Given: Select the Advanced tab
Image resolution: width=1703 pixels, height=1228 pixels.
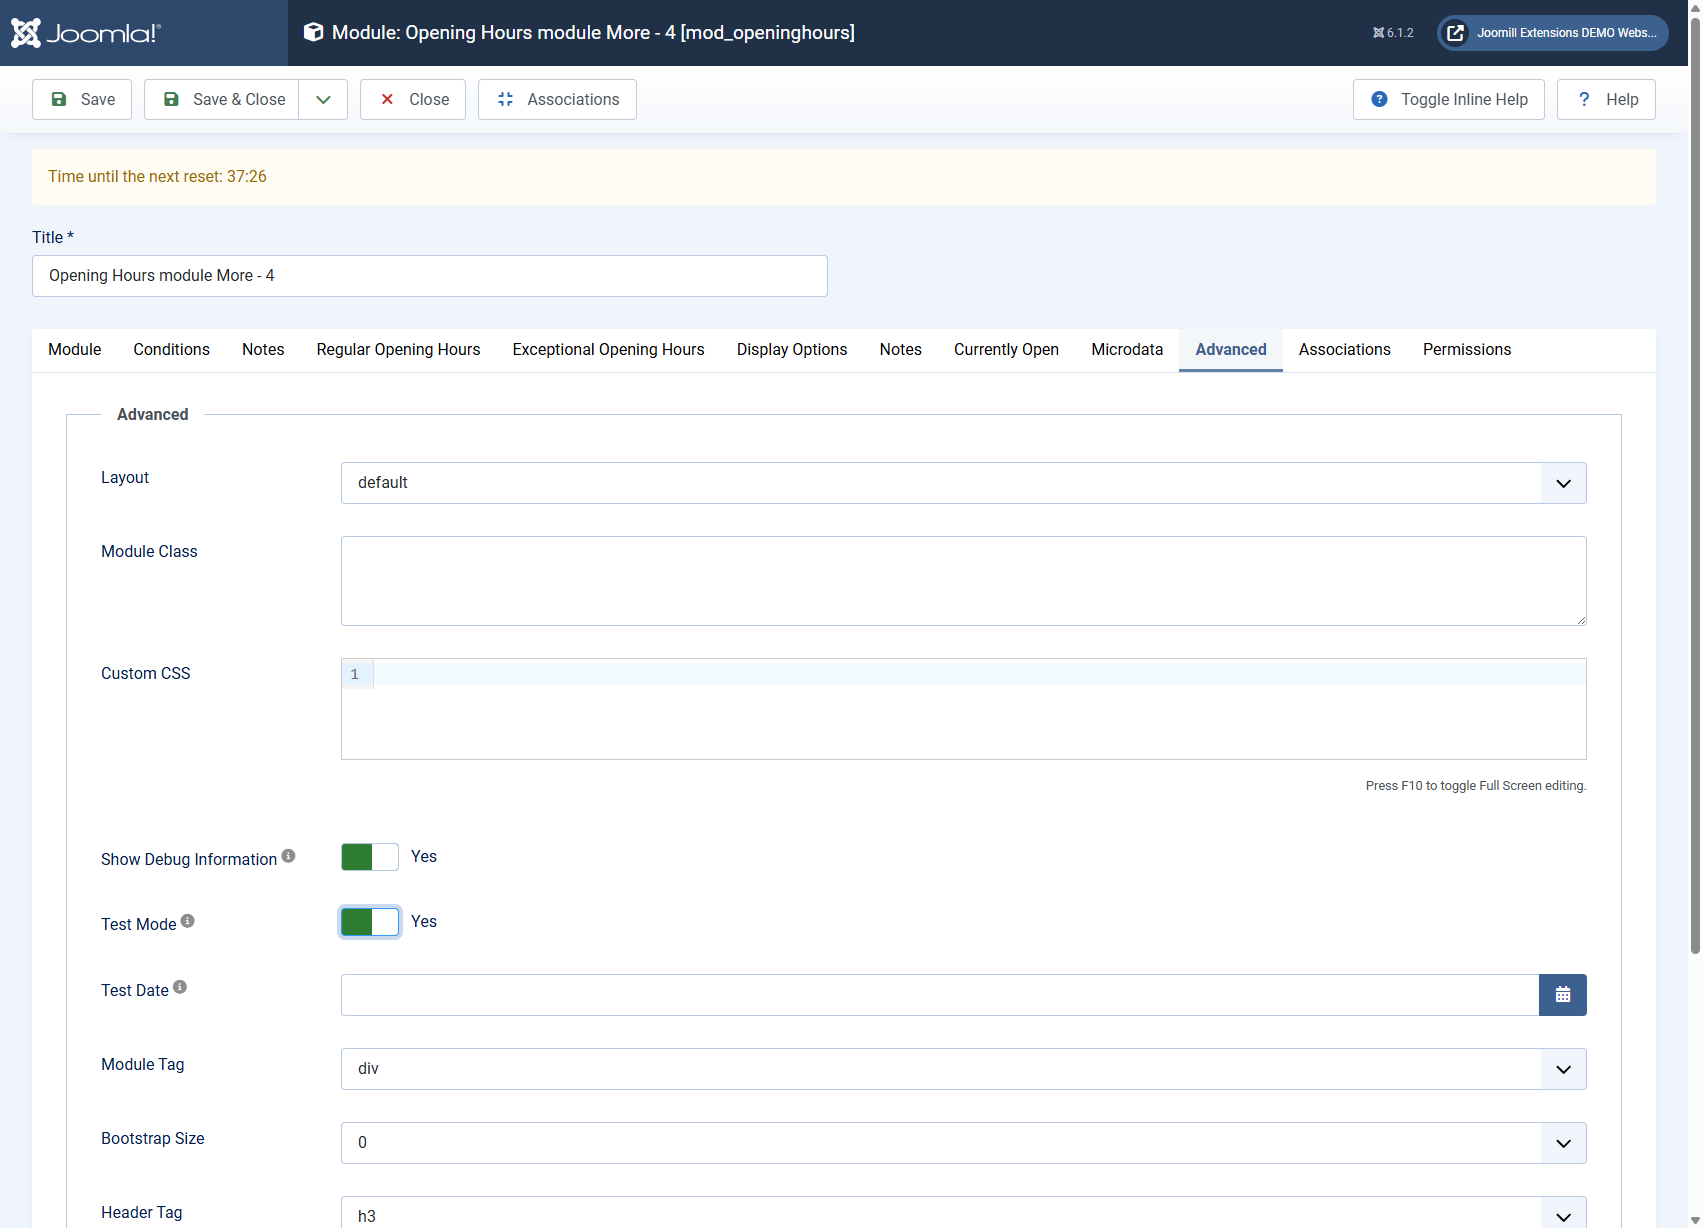Looking at the screenshot, I should coord(1231,350).
